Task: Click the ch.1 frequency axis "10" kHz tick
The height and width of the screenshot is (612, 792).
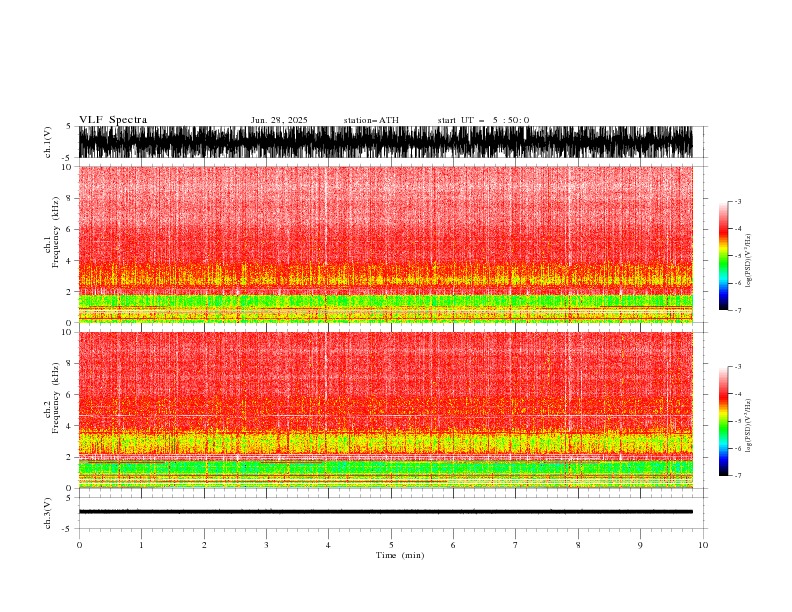Action: [x=67, y=167]
